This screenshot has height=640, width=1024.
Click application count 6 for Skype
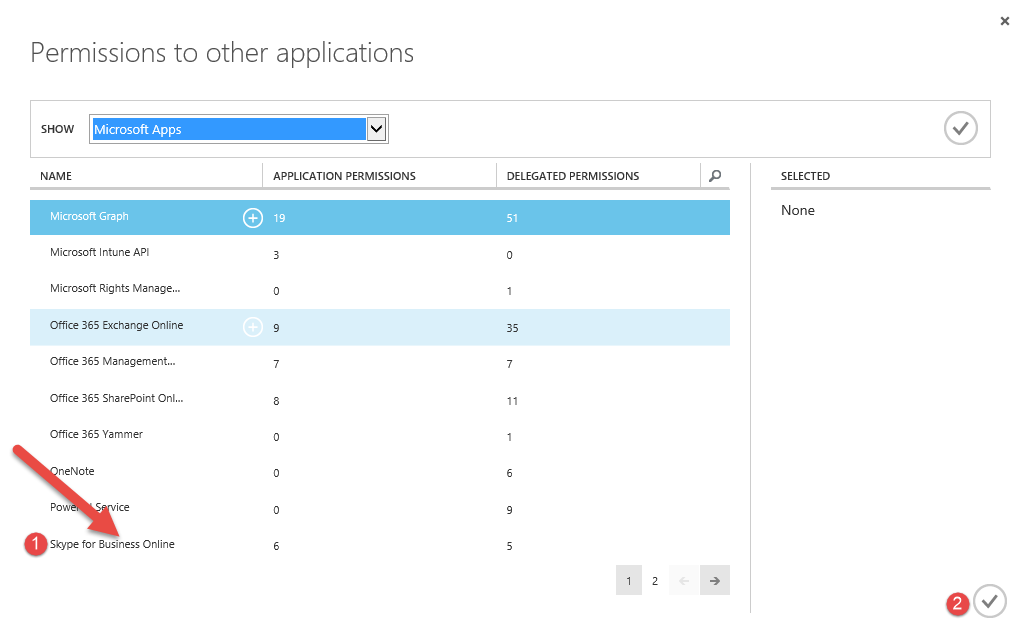point(276,546)
